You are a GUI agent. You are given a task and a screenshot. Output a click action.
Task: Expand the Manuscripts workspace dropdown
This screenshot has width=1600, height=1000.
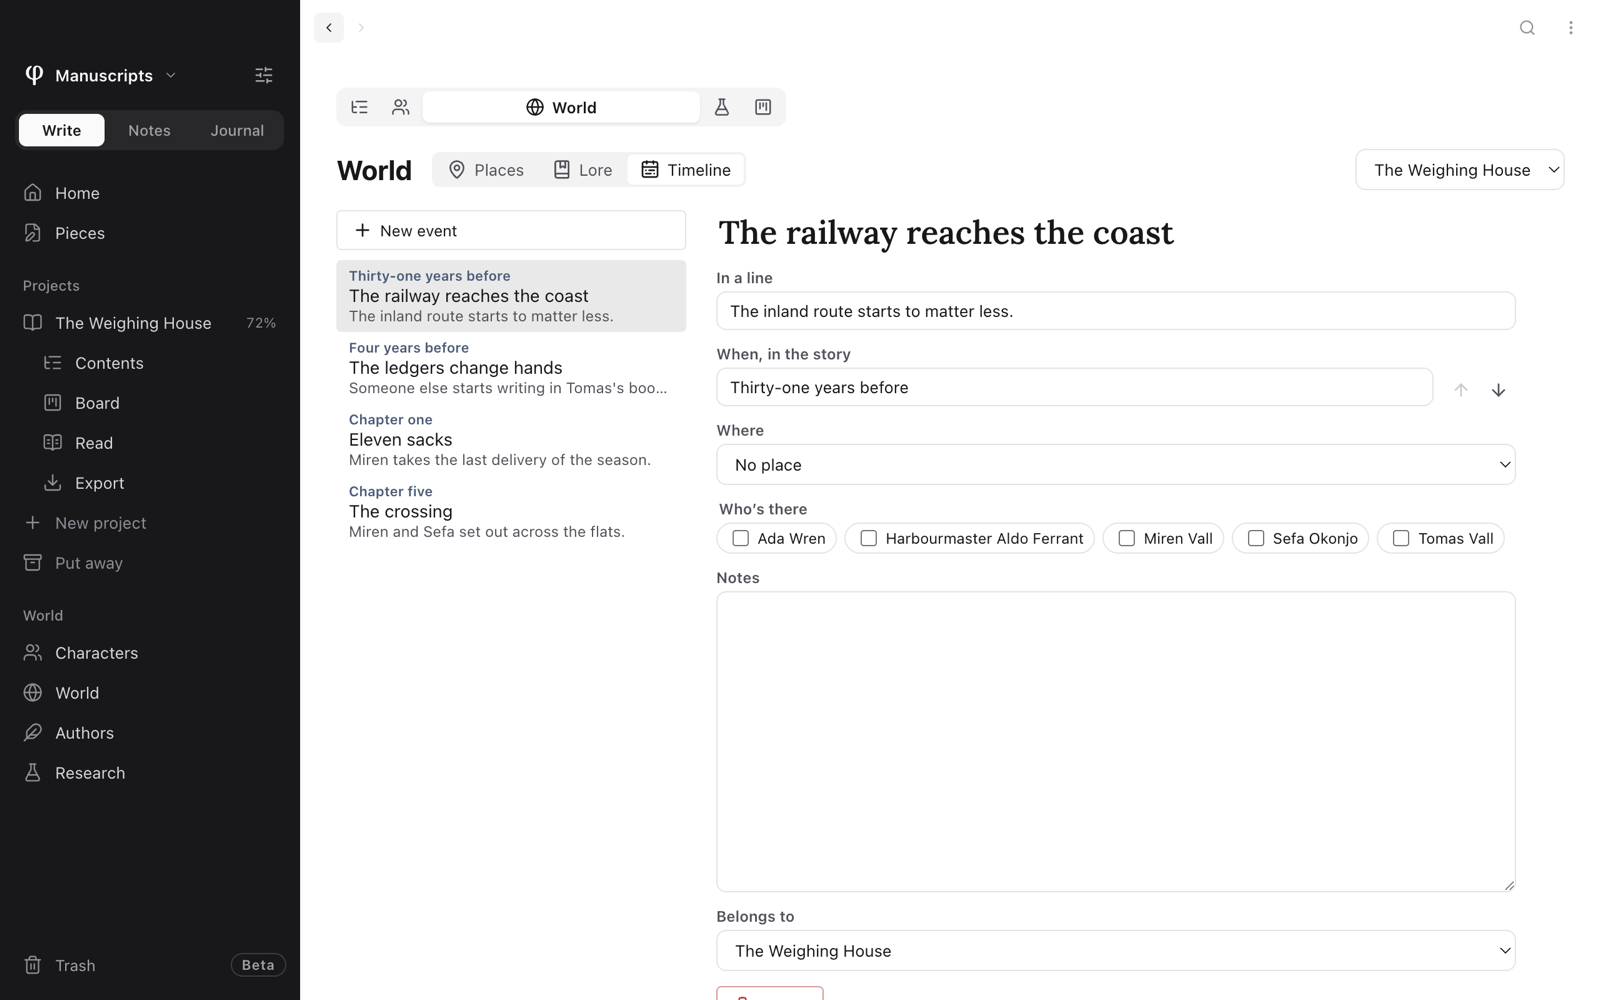coord(100,75)
